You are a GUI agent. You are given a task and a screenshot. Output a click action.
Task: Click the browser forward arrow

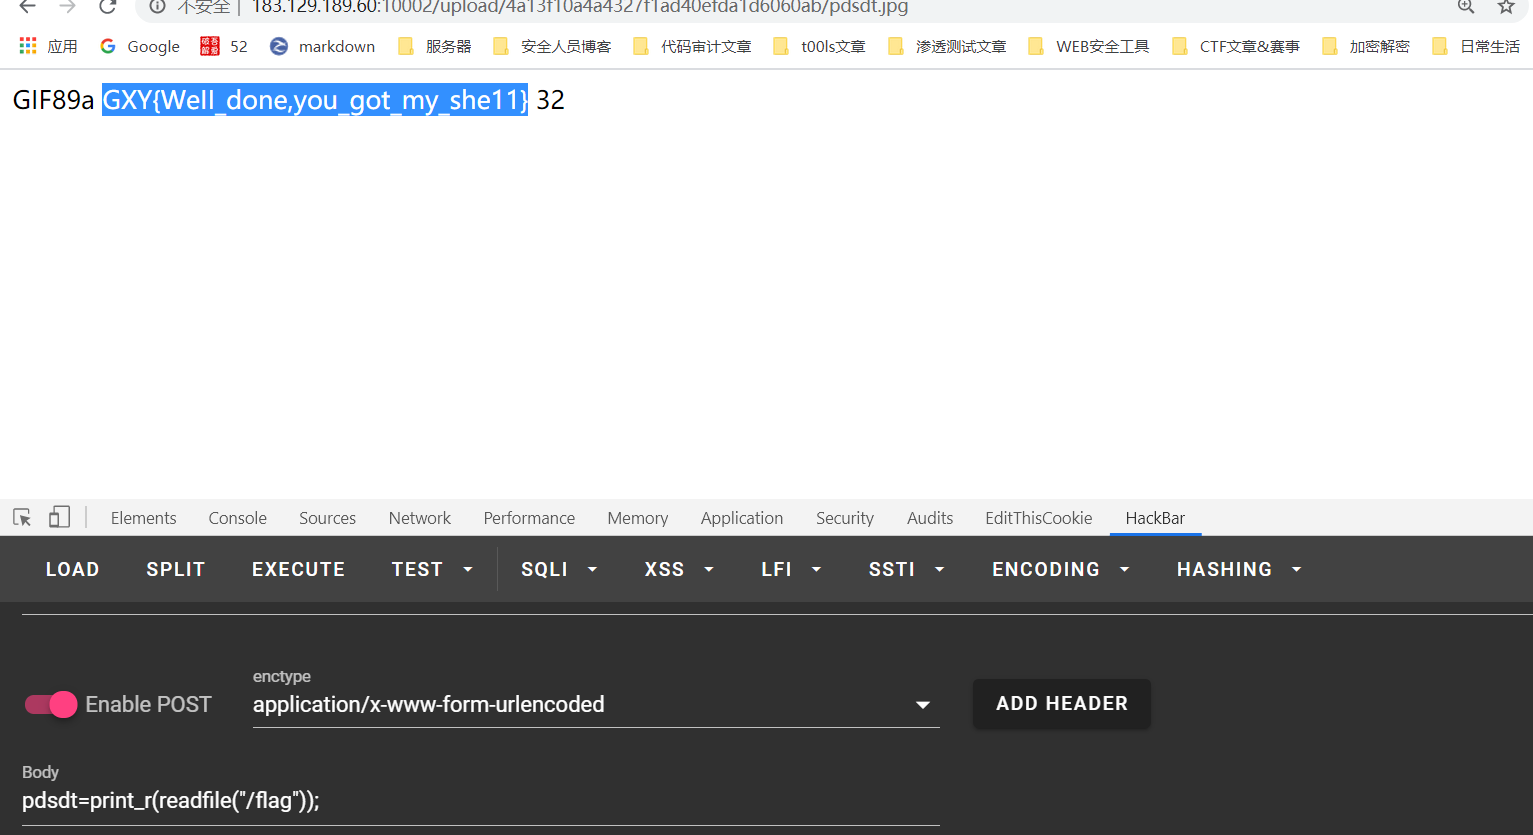[x=67, y=7]
